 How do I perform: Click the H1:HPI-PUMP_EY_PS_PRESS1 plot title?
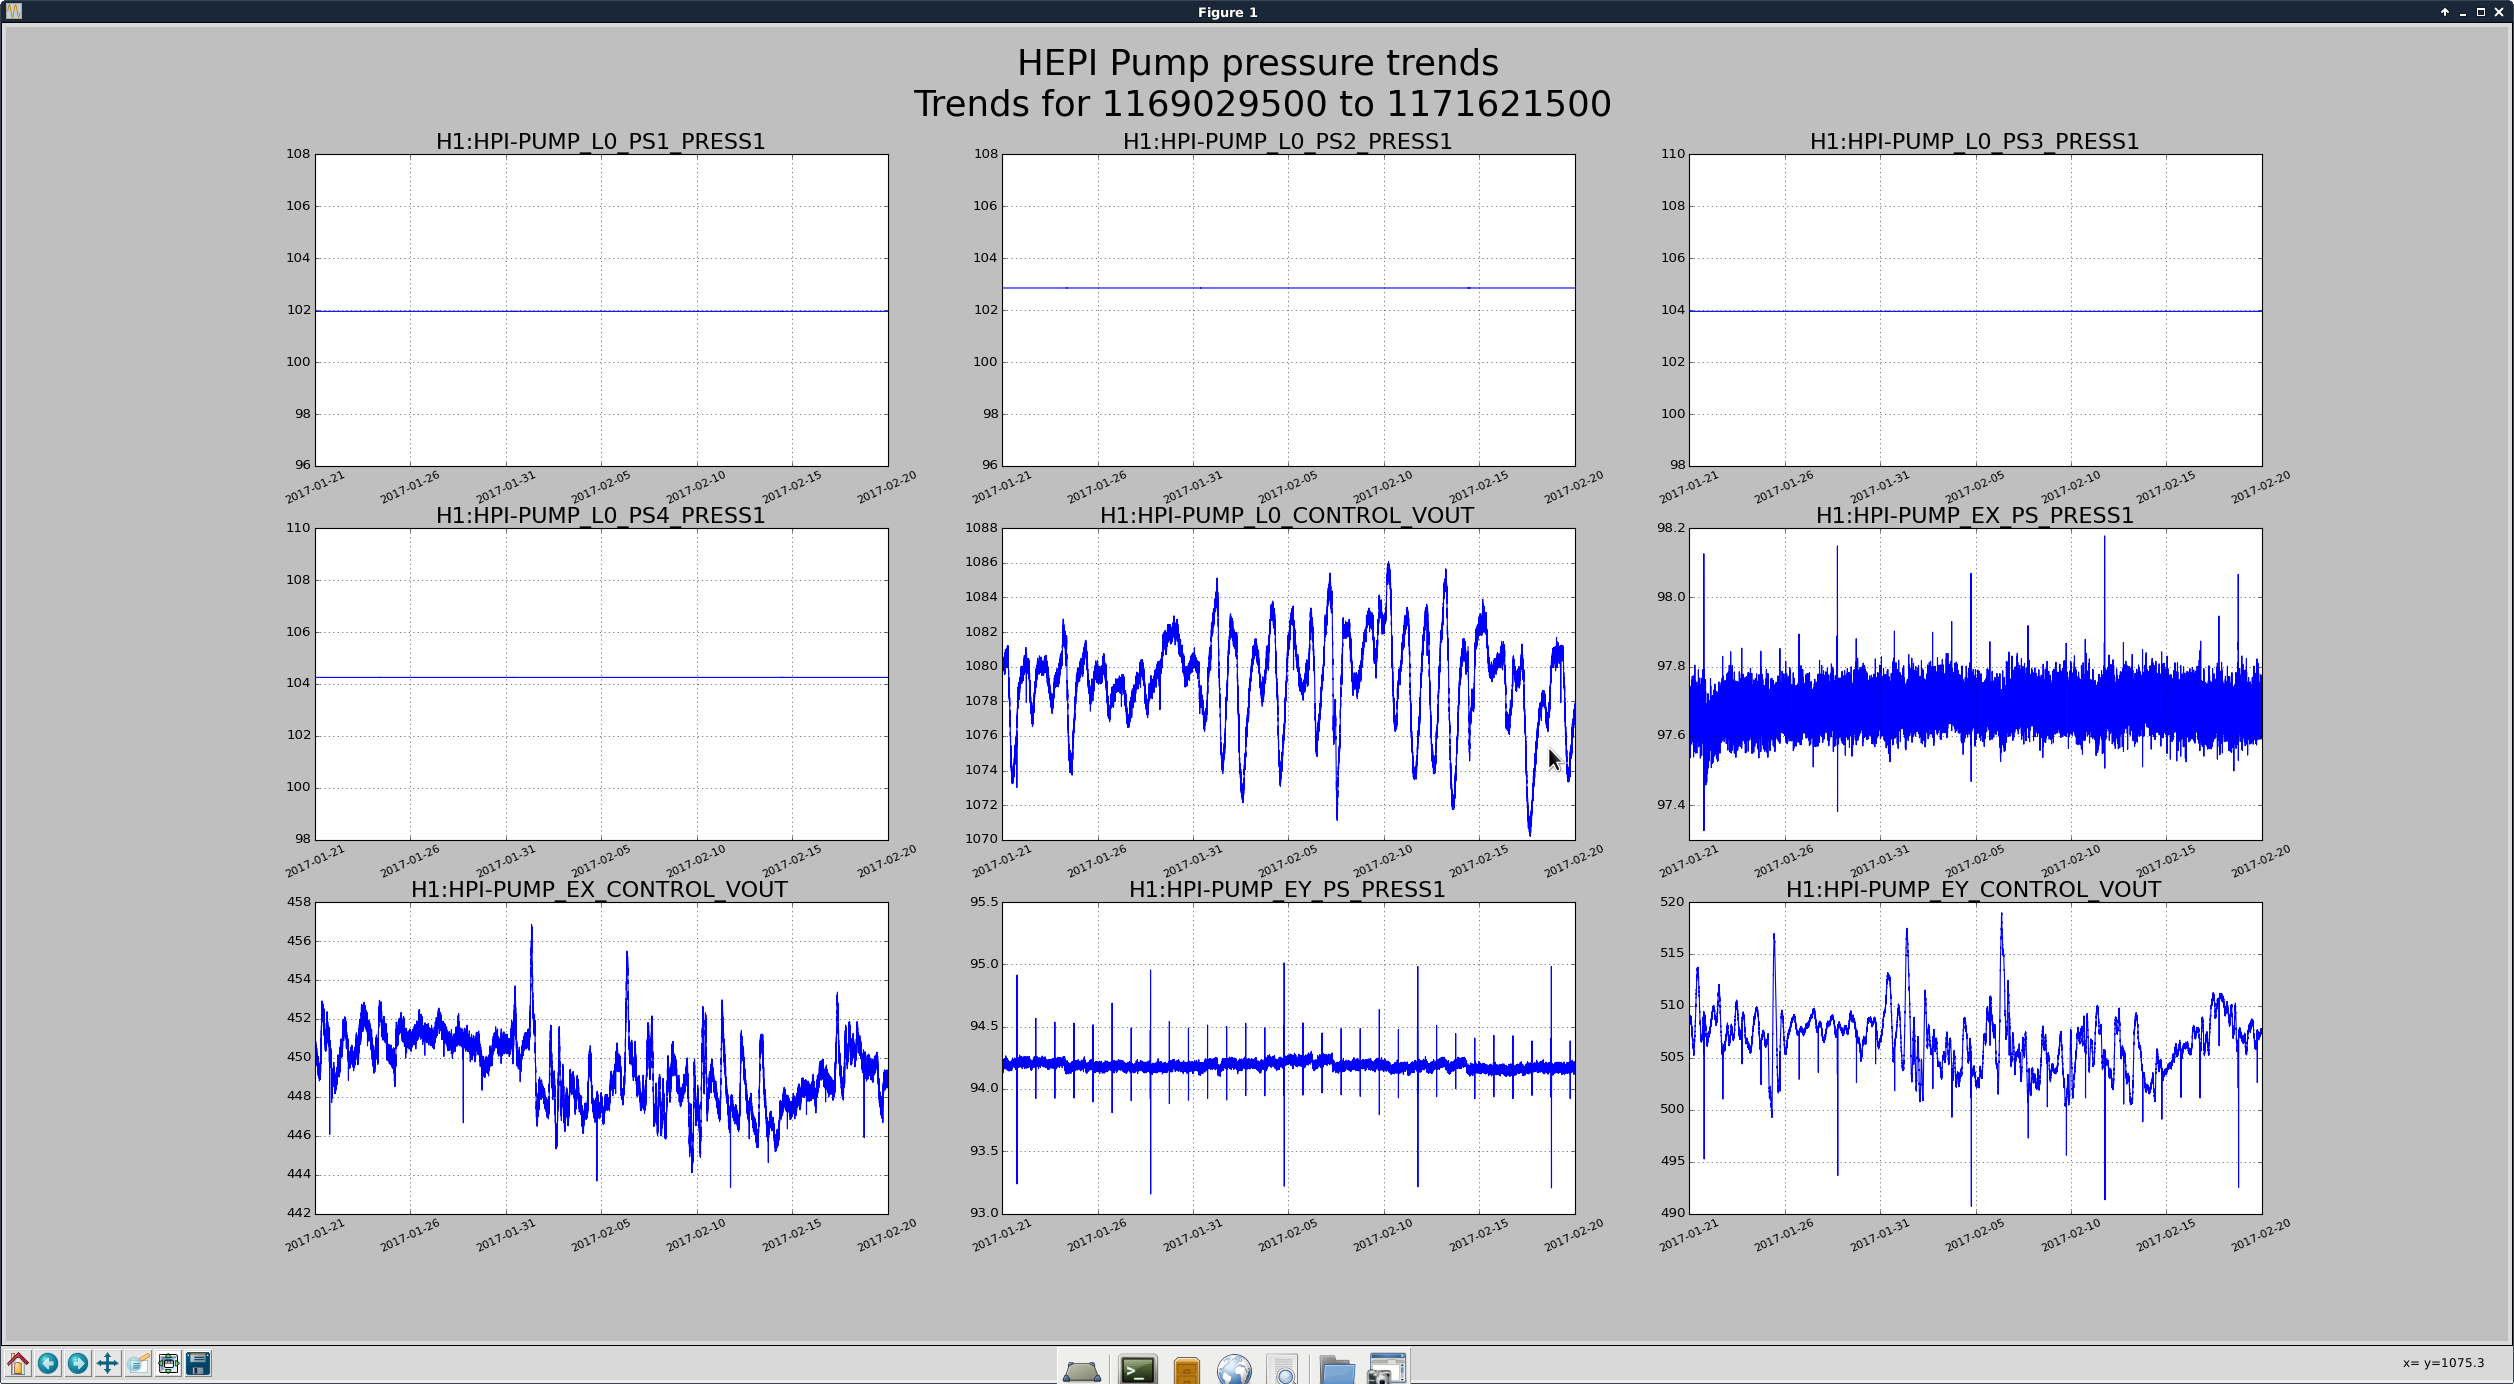[1287, 890]
